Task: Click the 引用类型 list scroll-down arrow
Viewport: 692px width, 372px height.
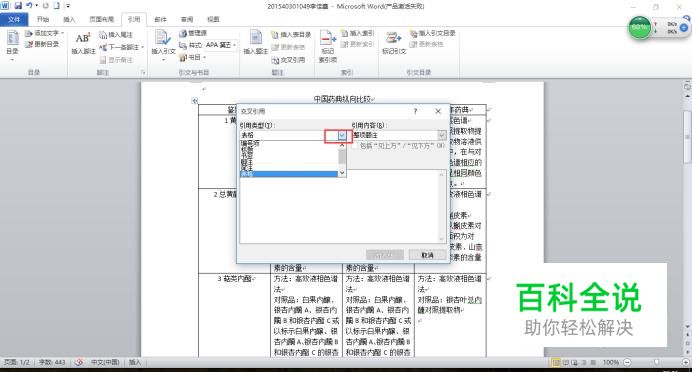Action: click(x=342, y=173)
